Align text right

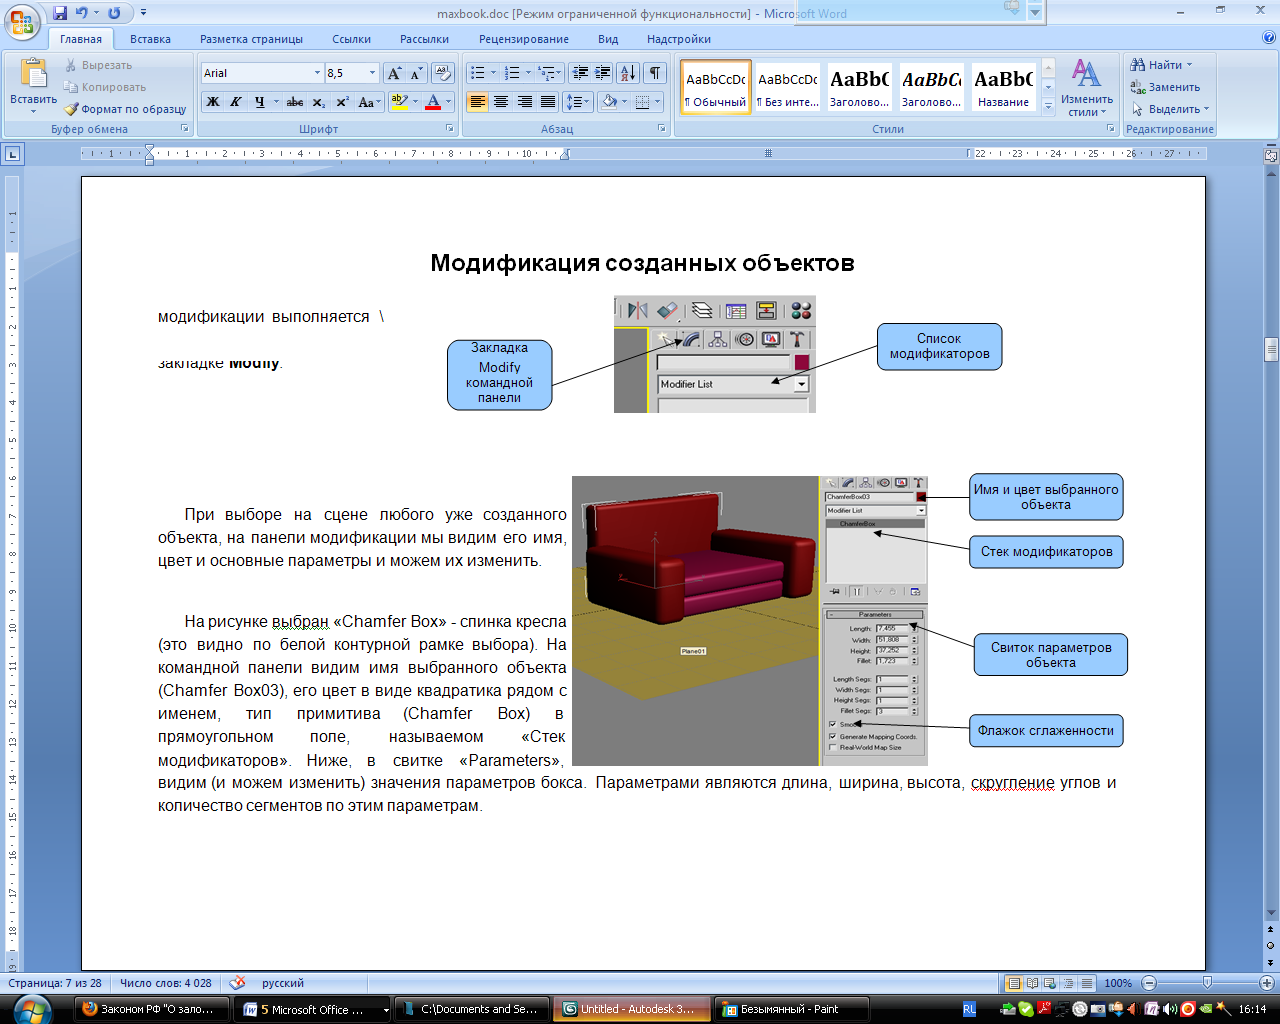(x=524, y=102)
